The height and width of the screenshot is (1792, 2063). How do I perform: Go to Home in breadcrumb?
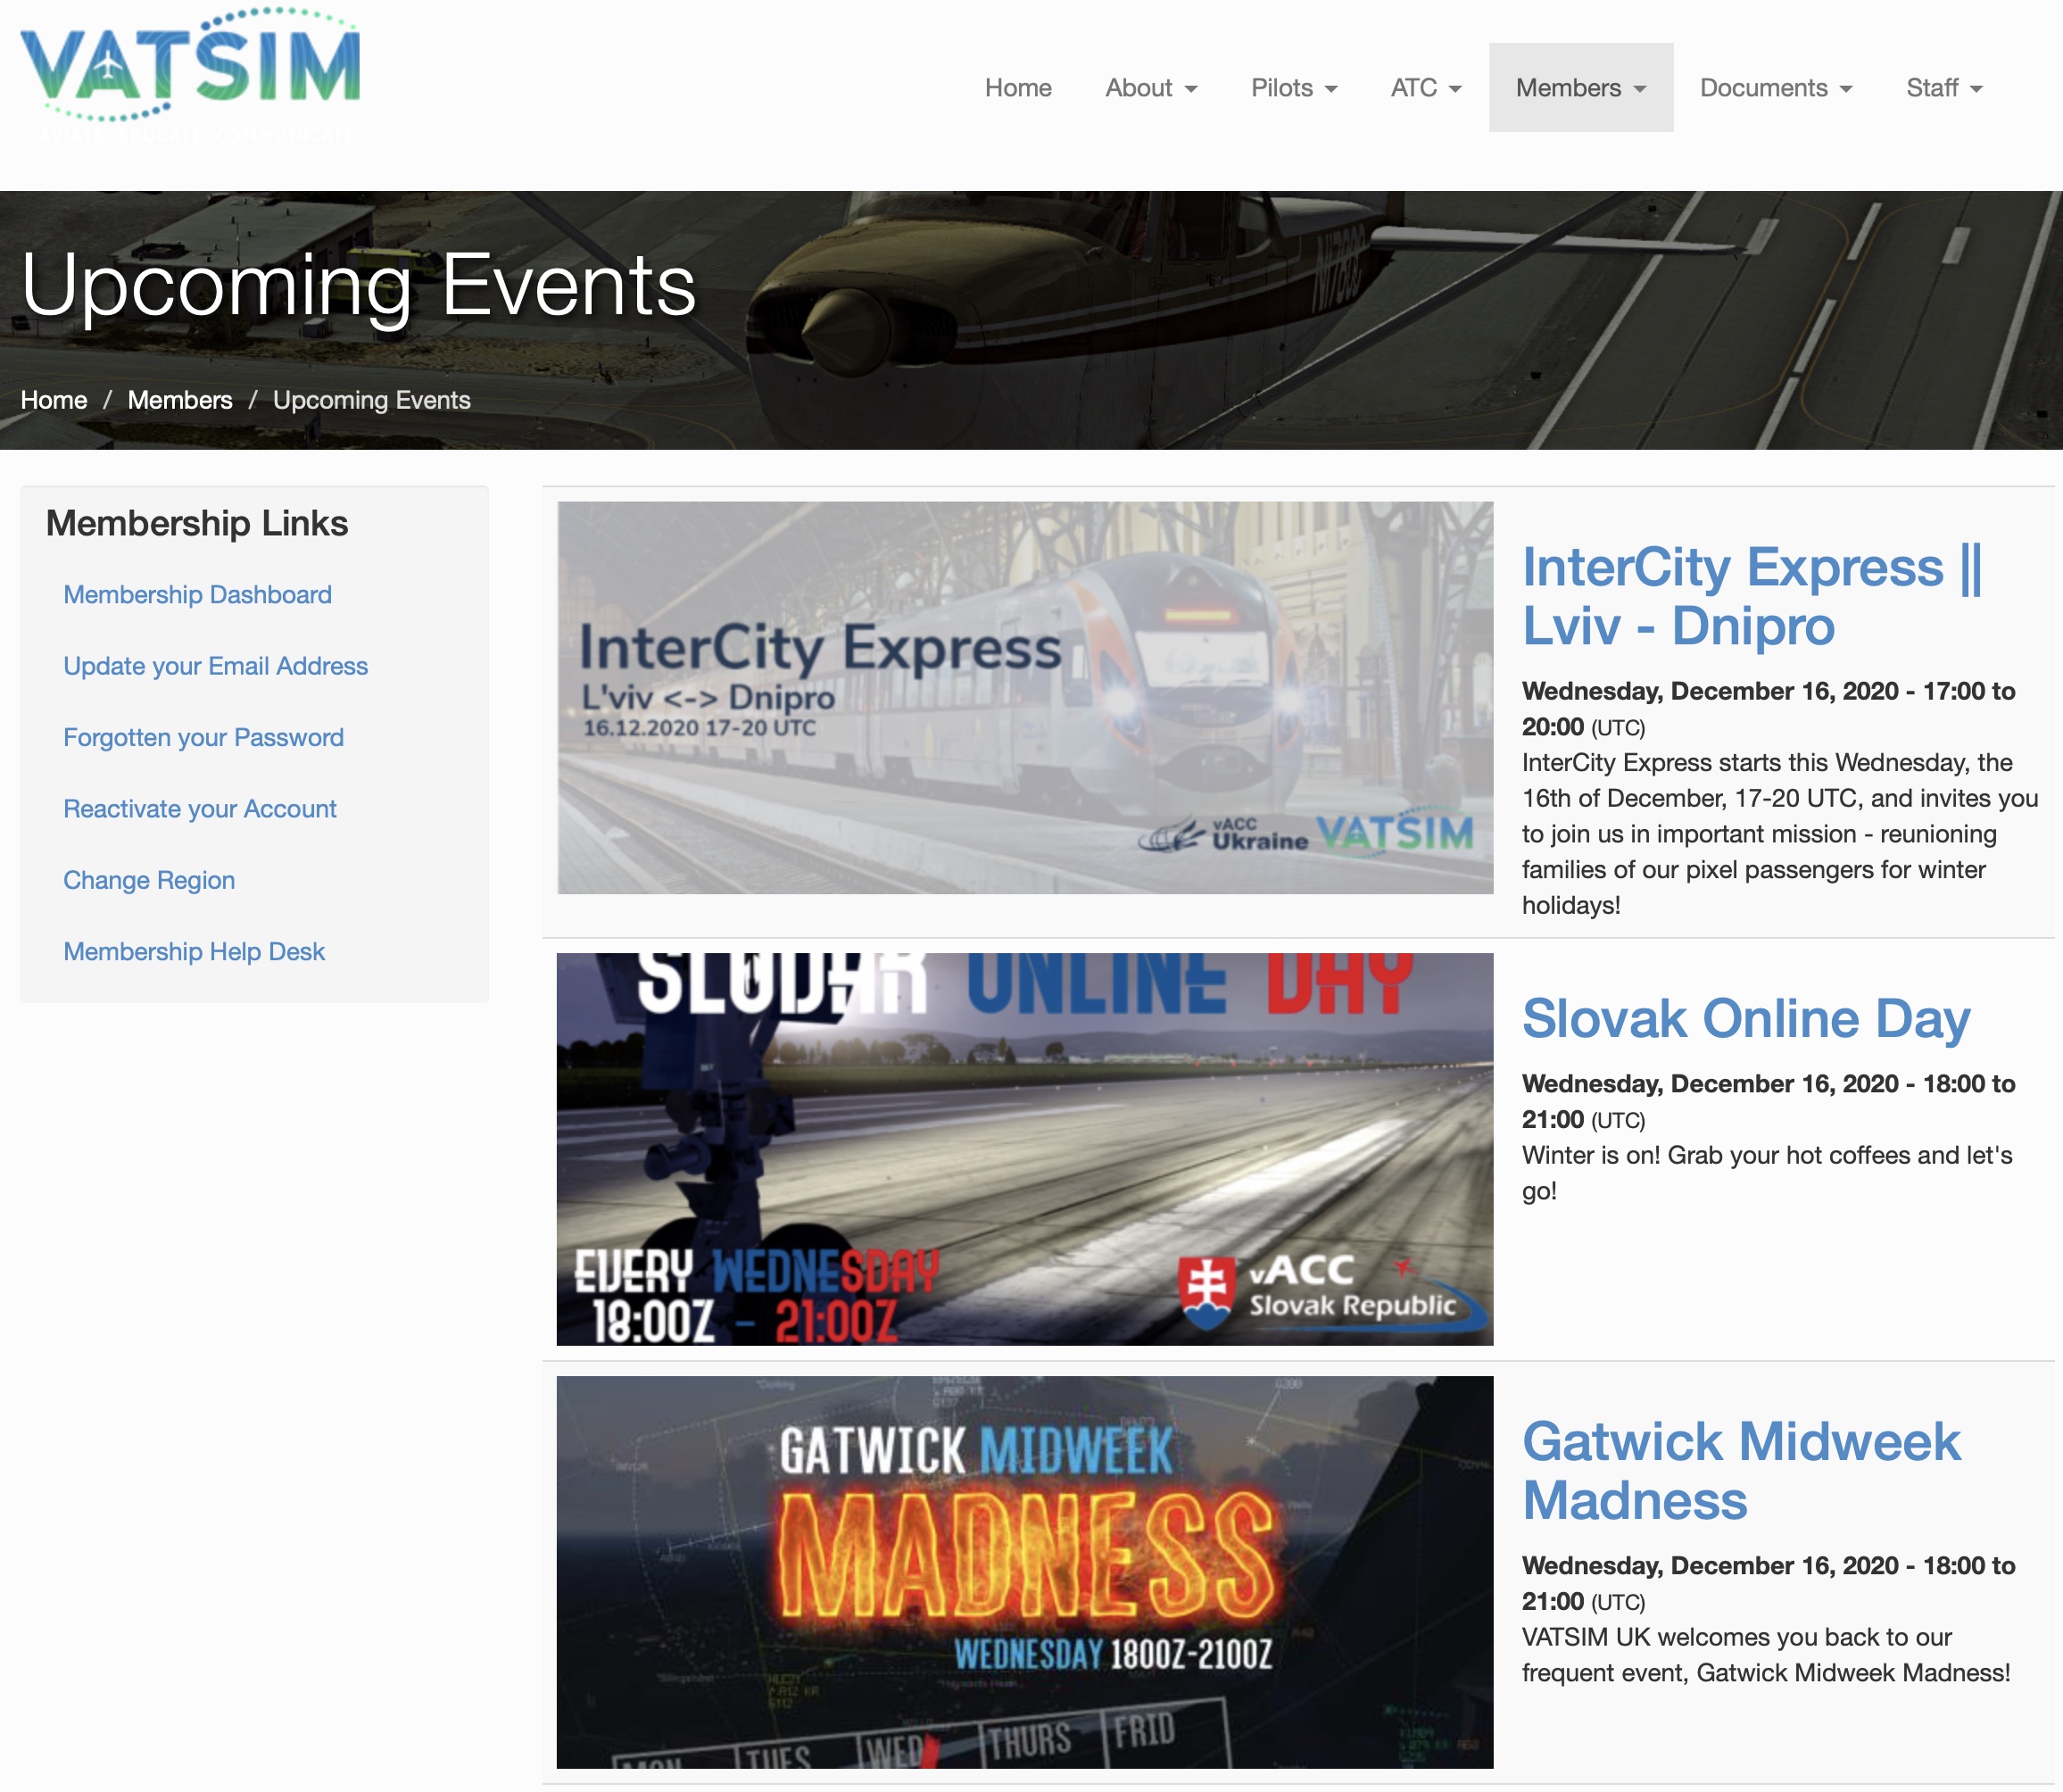54,400
